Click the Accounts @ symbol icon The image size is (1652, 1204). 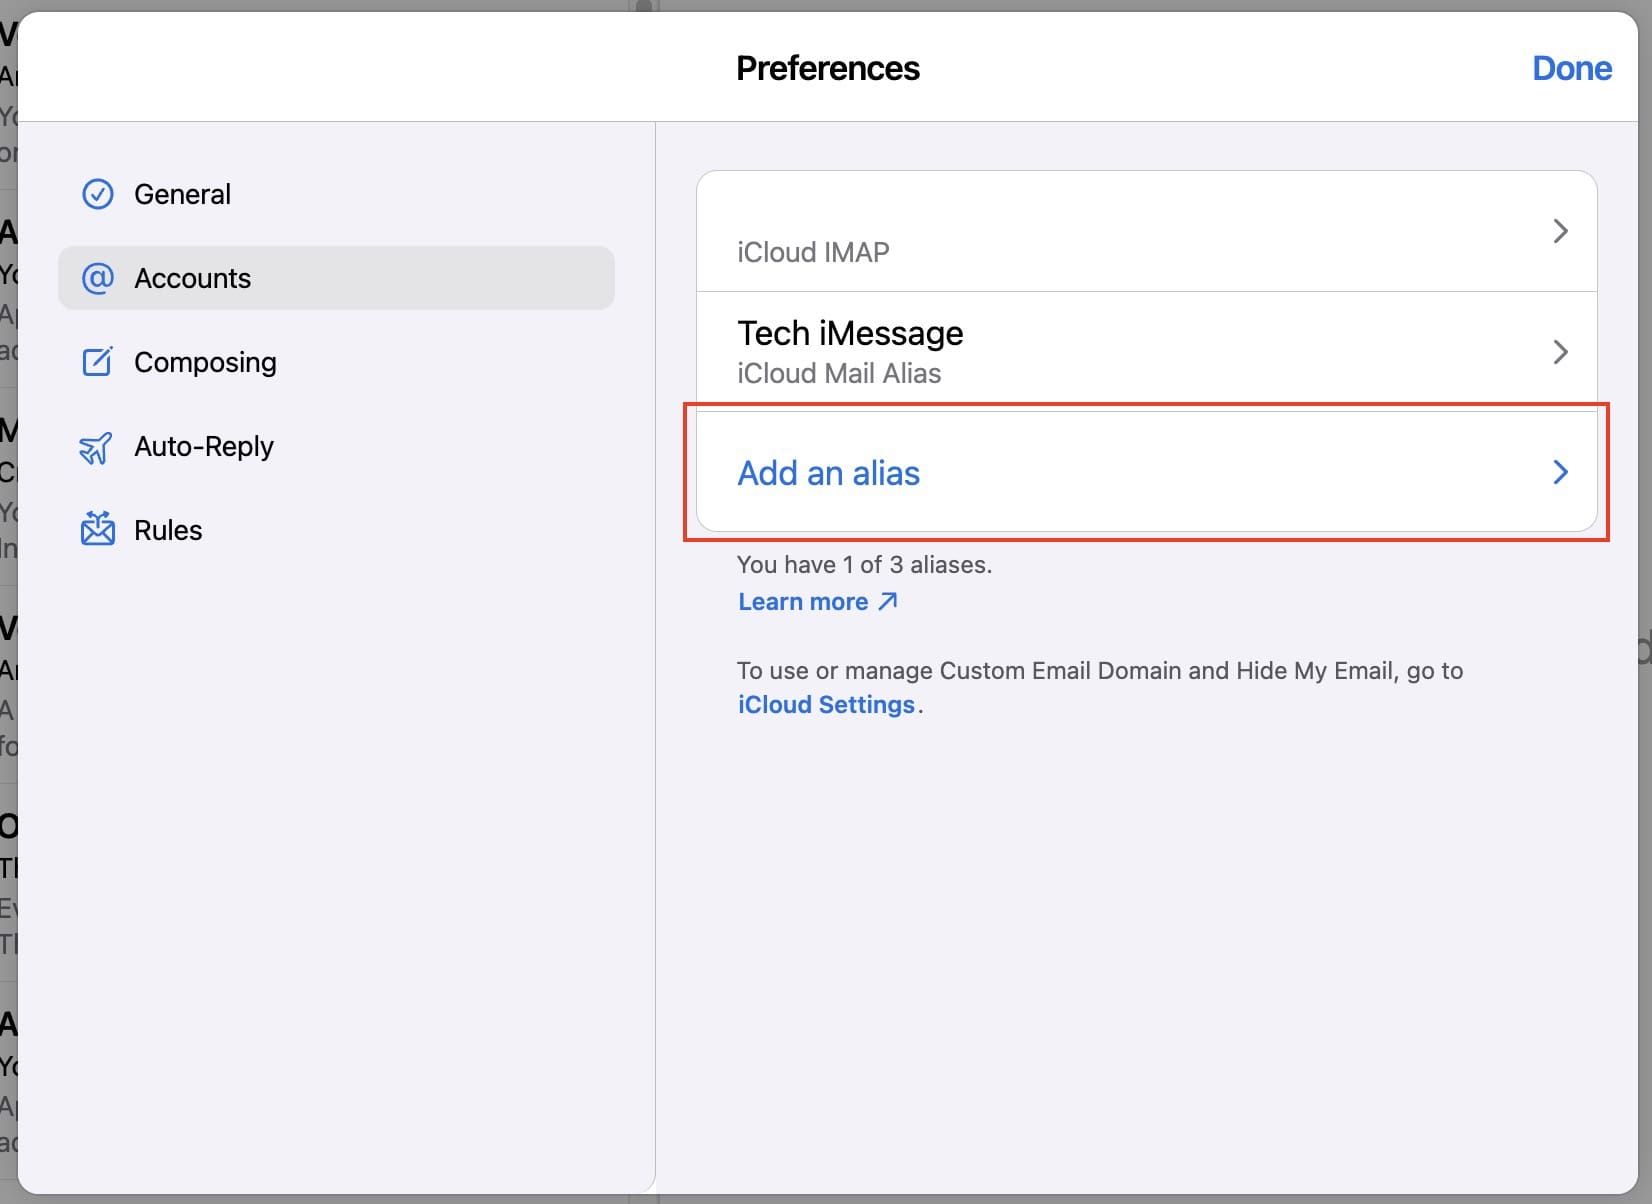point(97,278)
